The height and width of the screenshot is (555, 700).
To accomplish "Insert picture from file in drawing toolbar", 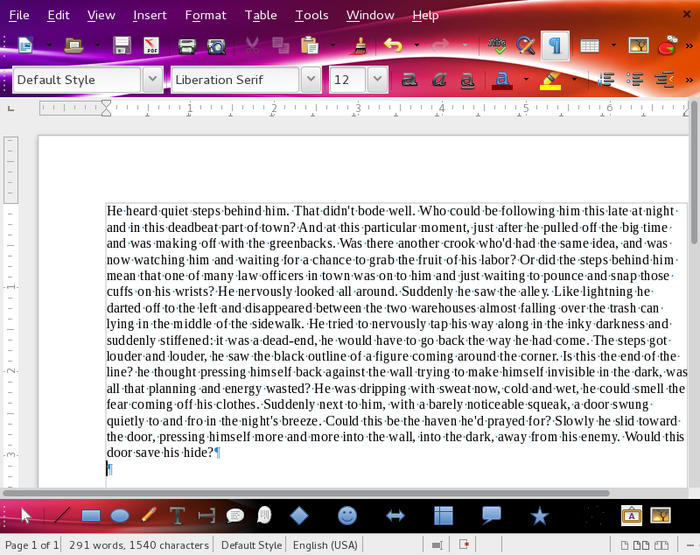I will [660, 515].
